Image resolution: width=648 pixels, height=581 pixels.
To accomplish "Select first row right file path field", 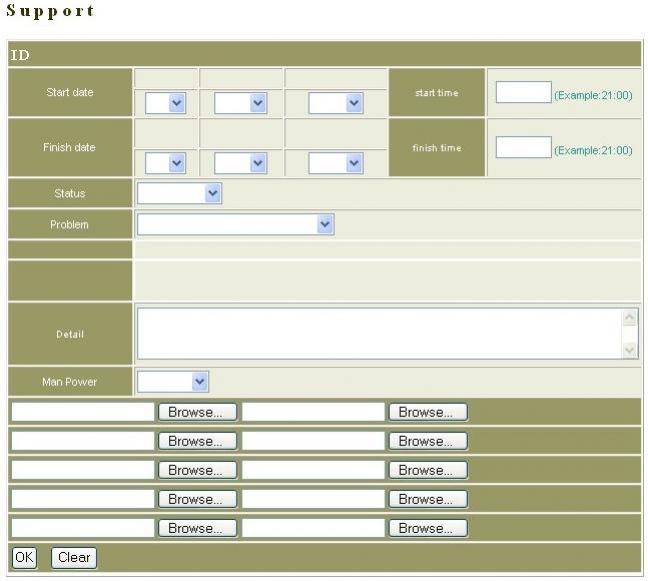I will pos(313,412).
